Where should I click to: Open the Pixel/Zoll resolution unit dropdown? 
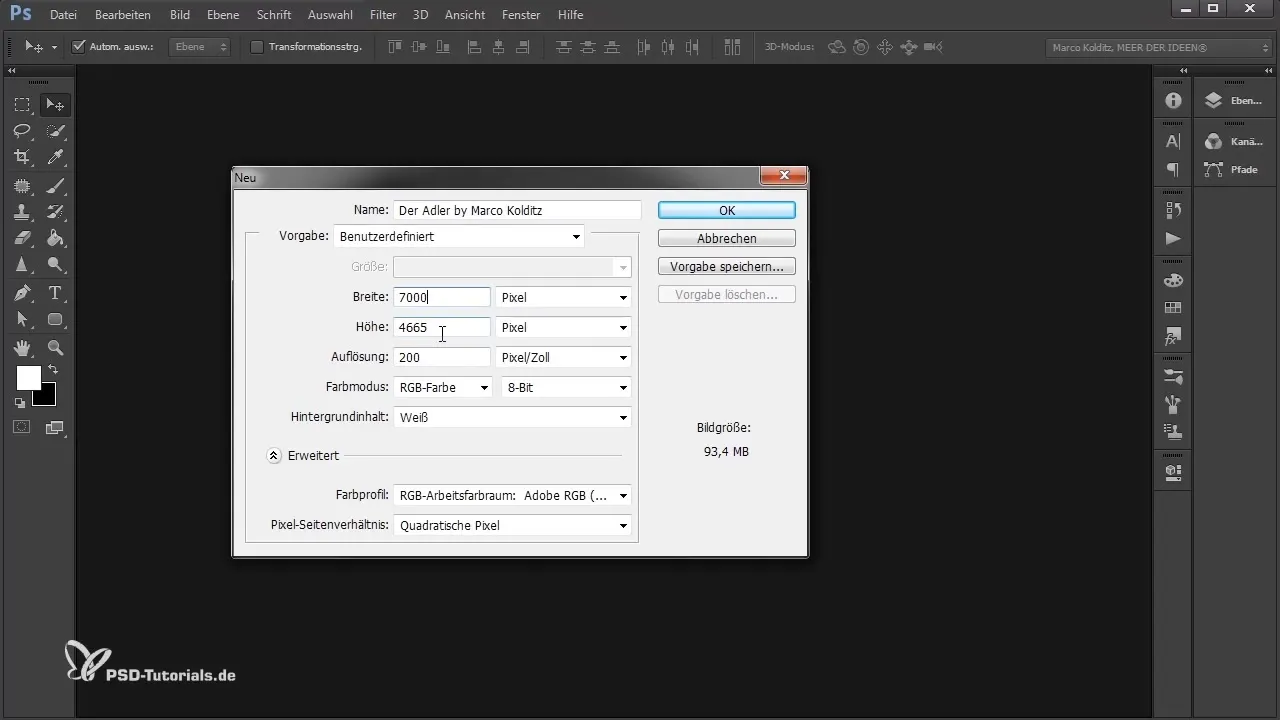pyautogui.click(x=564, y=358)
